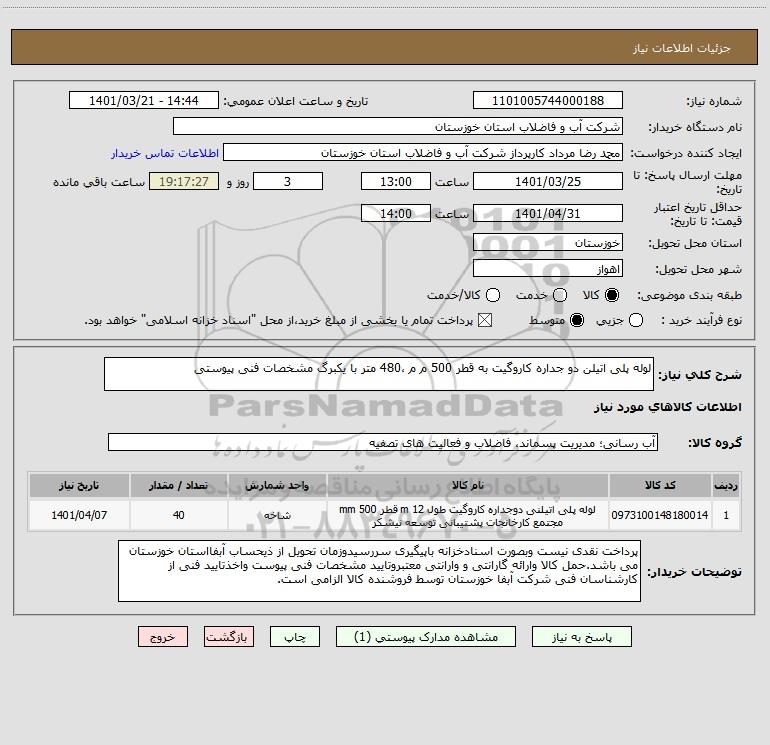Click the remaining days field showing 3
770x745 pixels.
click(288, 181)
